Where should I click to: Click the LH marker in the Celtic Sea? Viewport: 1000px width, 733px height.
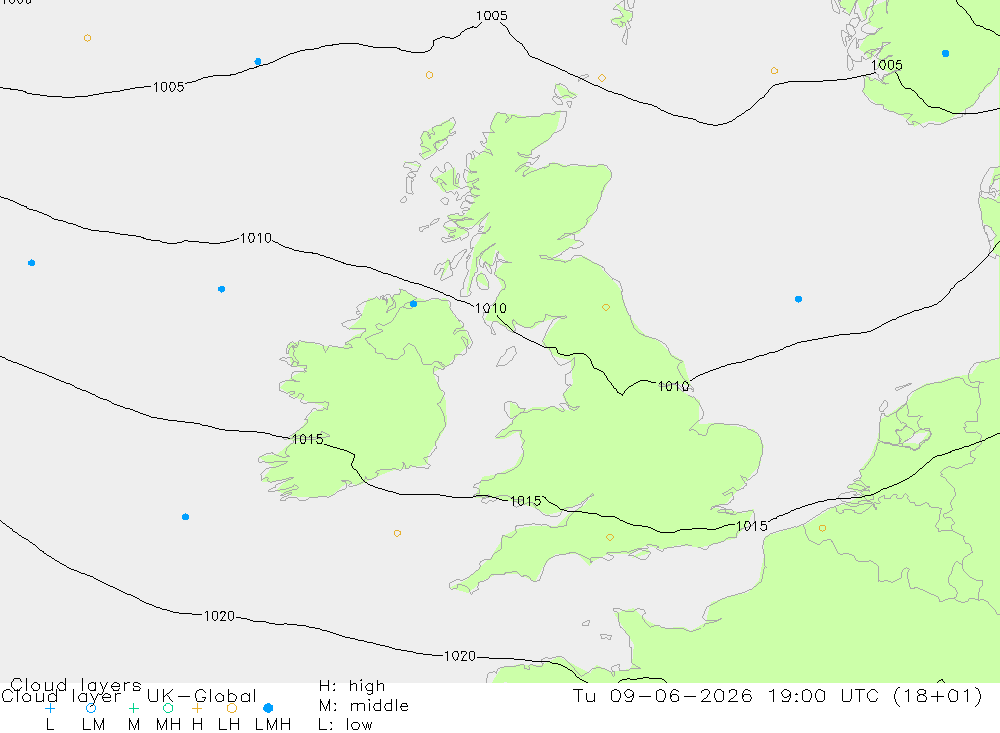pyautogui.click(x=397, y=533)
